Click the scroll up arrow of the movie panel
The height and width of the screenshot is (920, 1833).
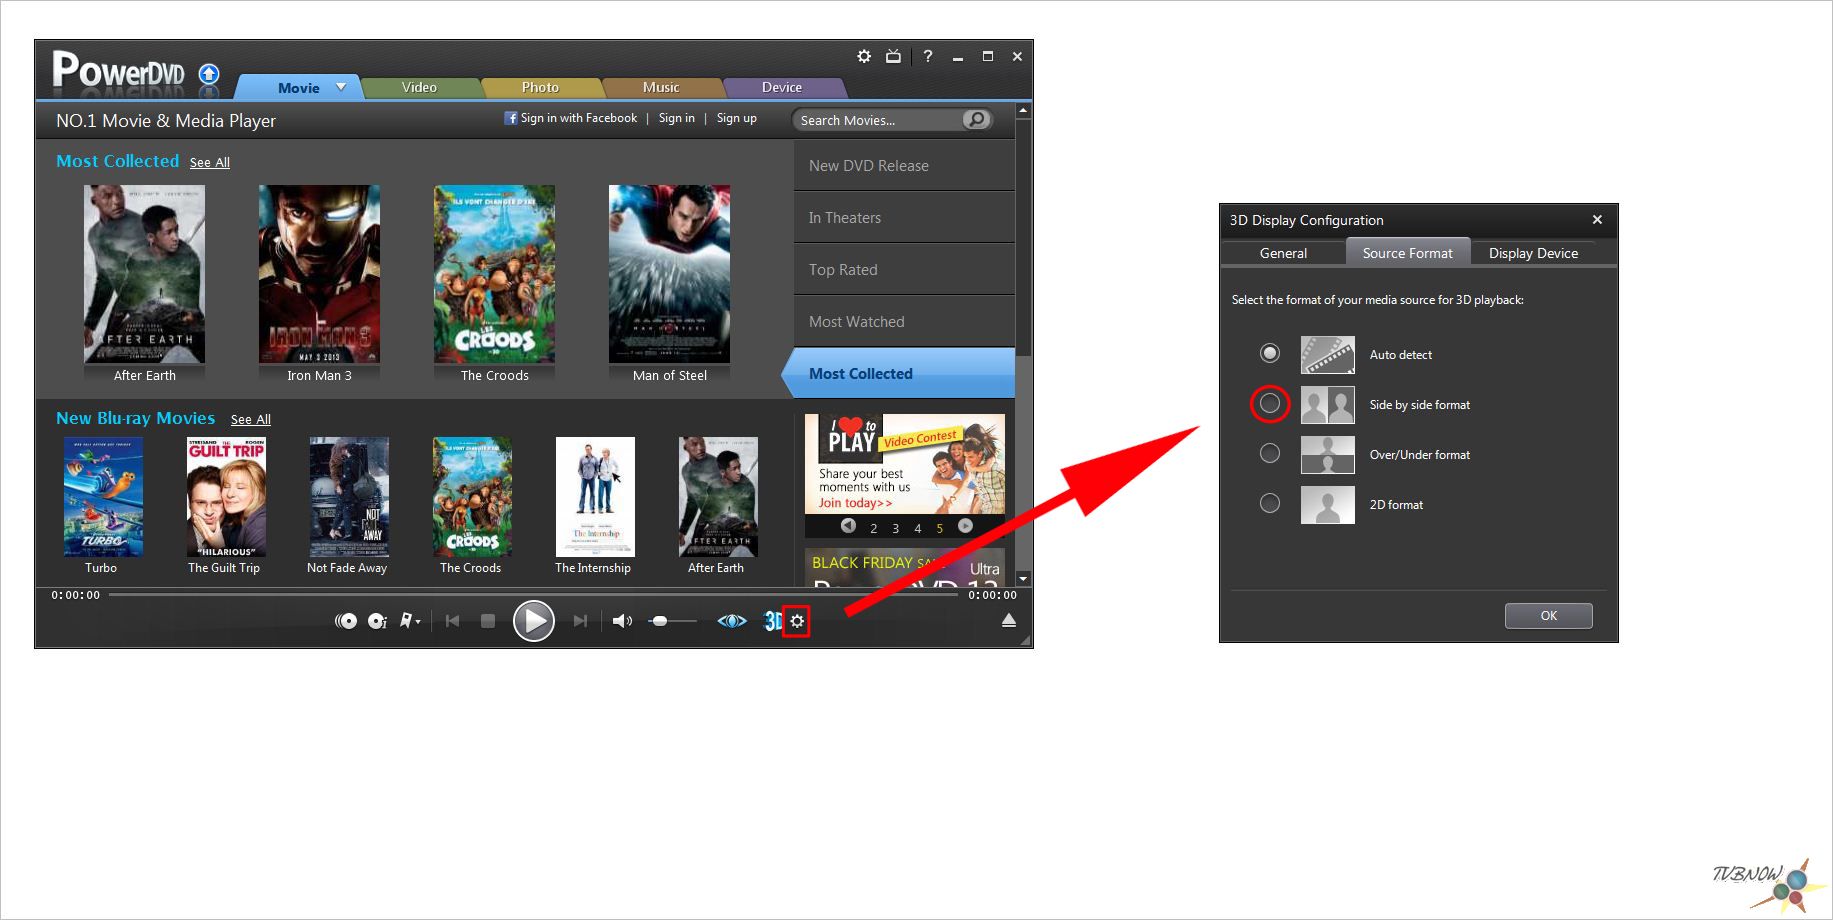pos(1023,110)
